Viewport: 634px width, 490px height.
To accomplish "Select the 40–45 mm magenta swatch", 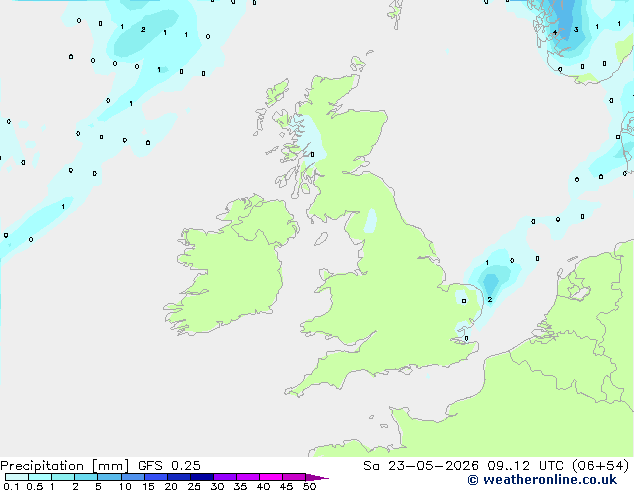I will (x=271, y=477).
